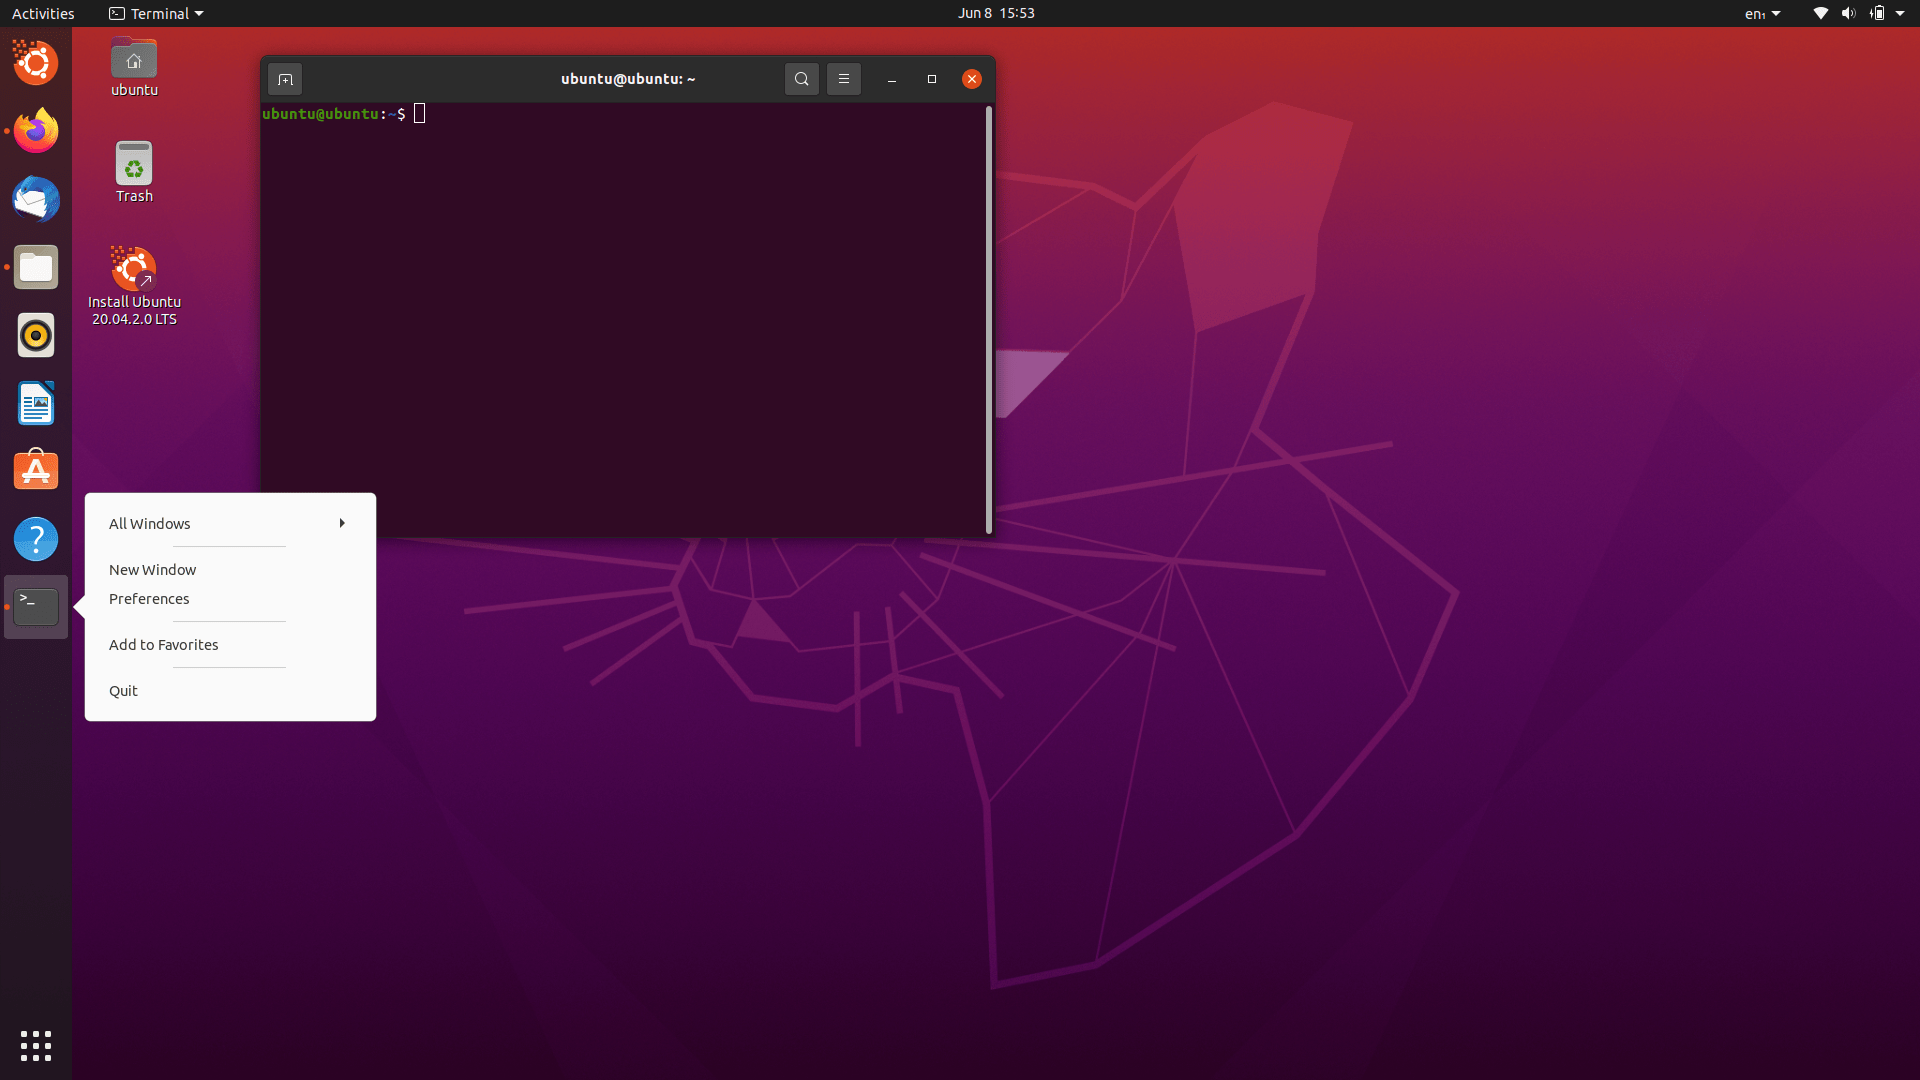Open the system menu dropdown arrow
Viewport: 1920px width, 1080px height.
coord(1900,14)
